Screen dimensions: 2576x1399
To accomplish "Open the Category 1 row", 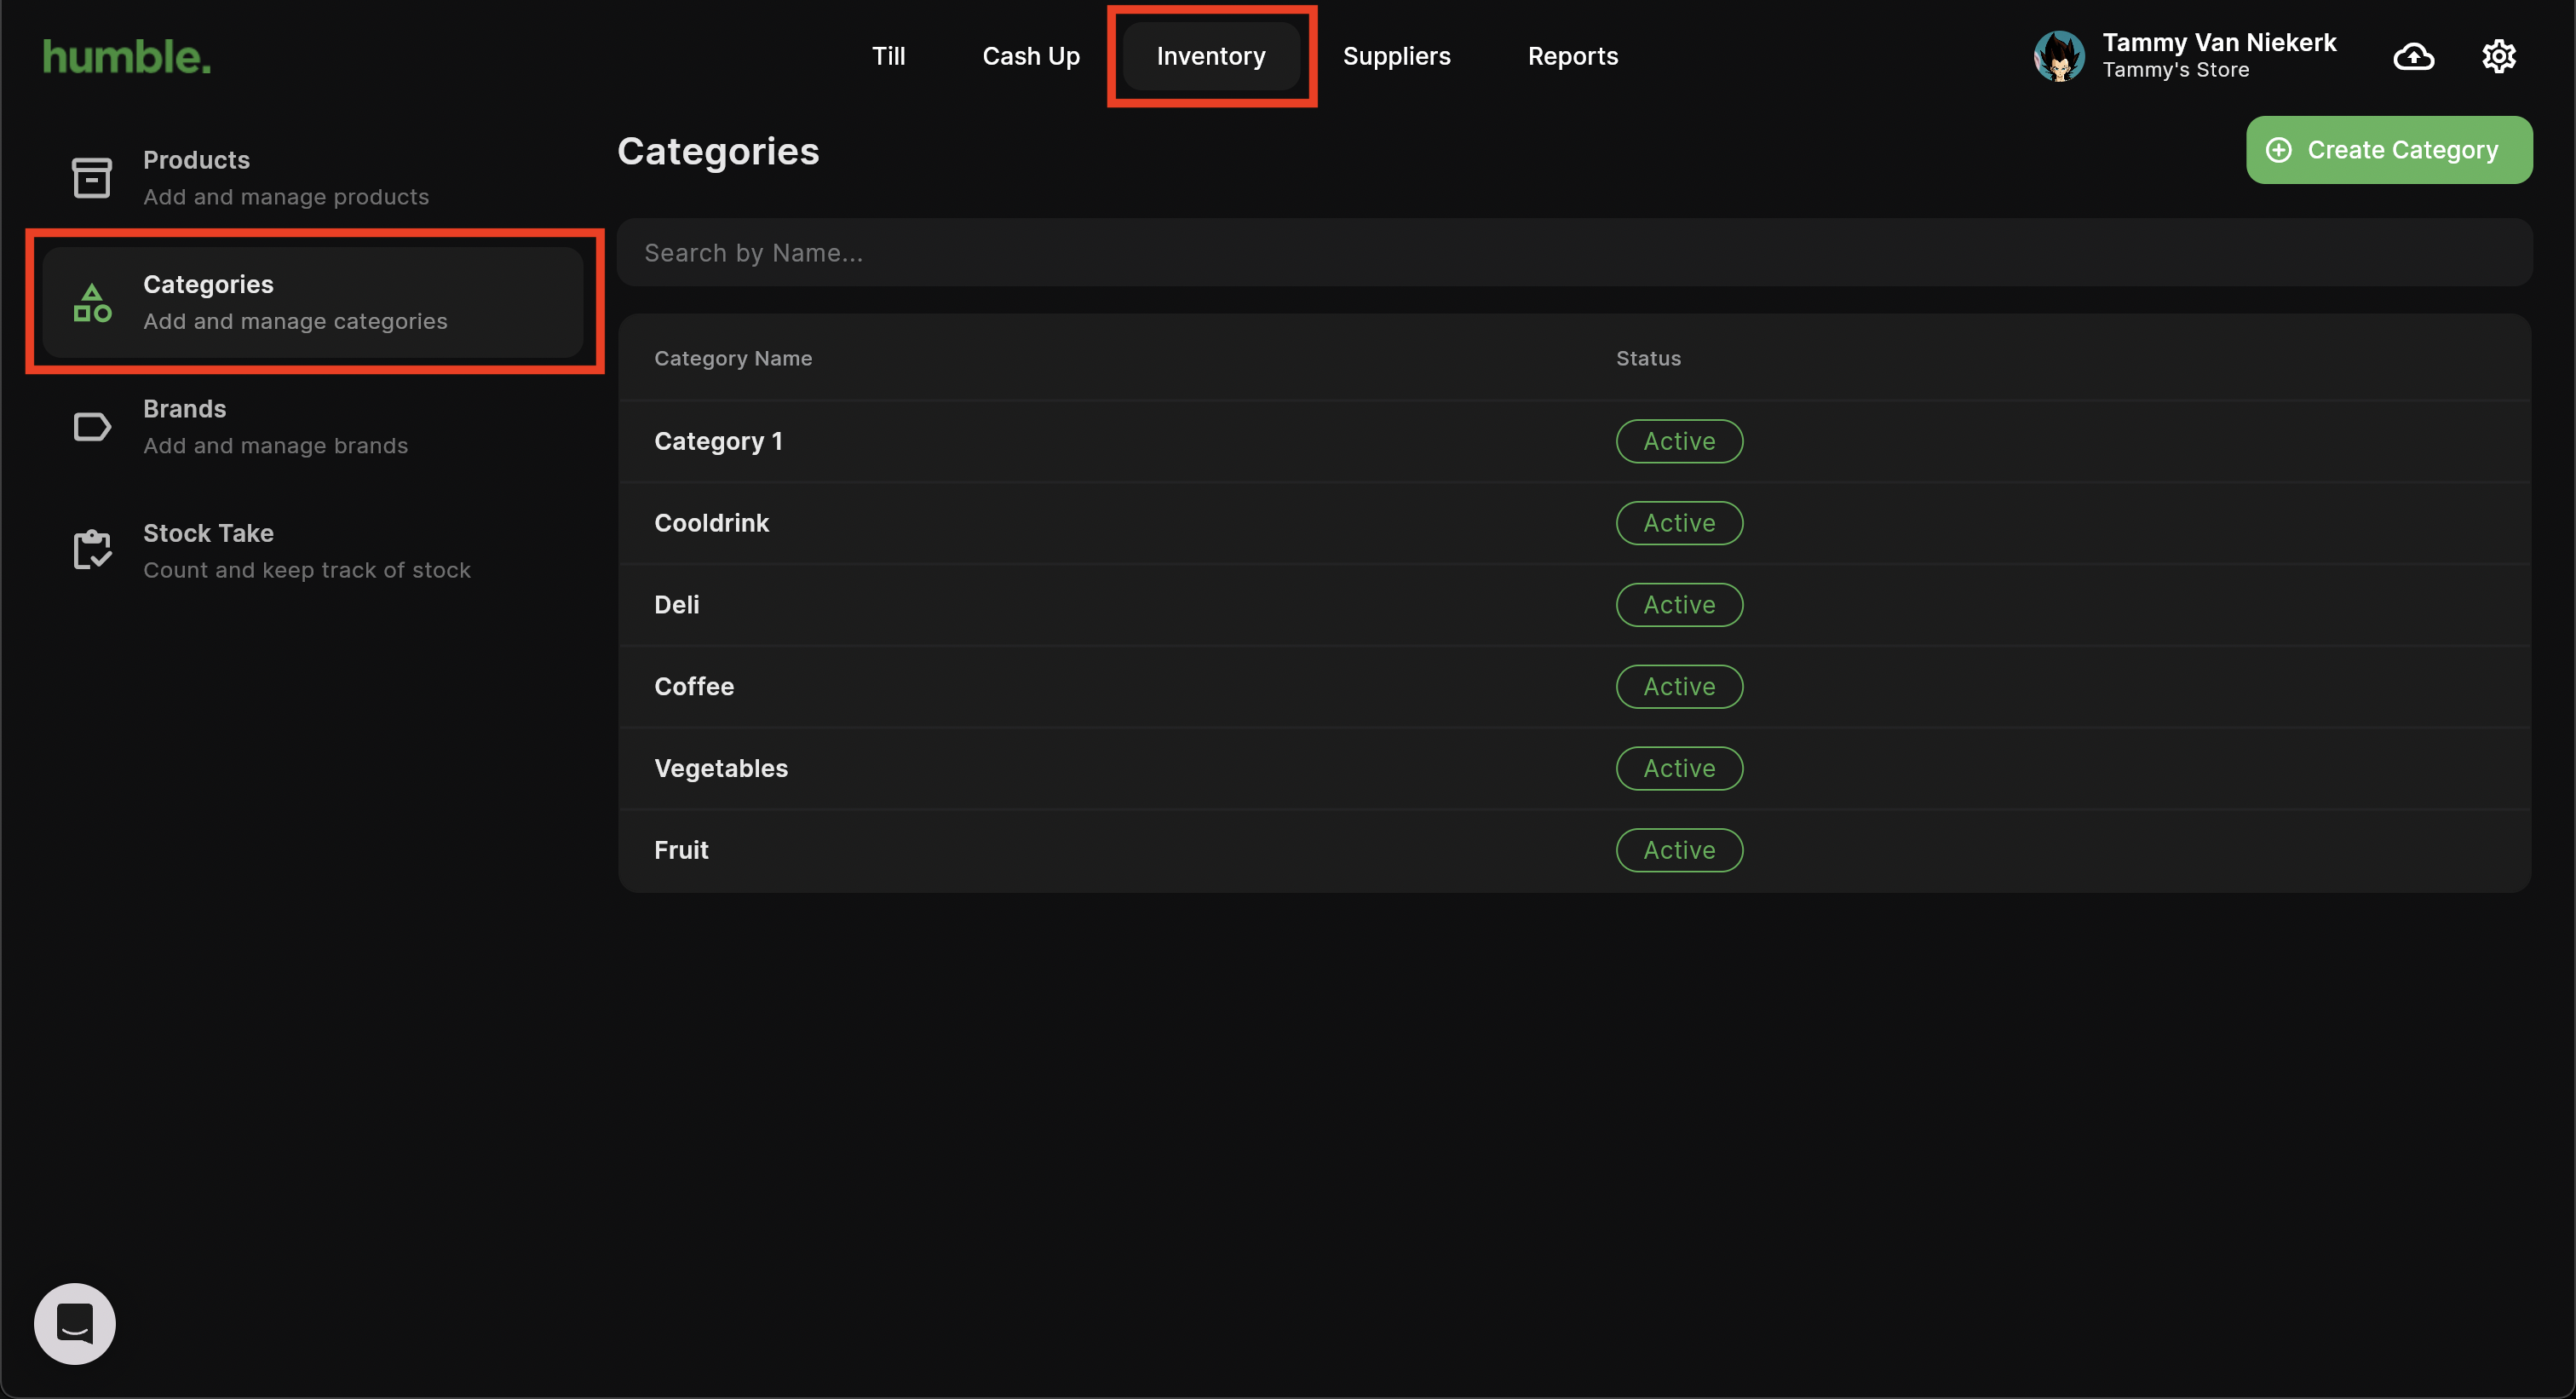I will [x=1574, y=441].
